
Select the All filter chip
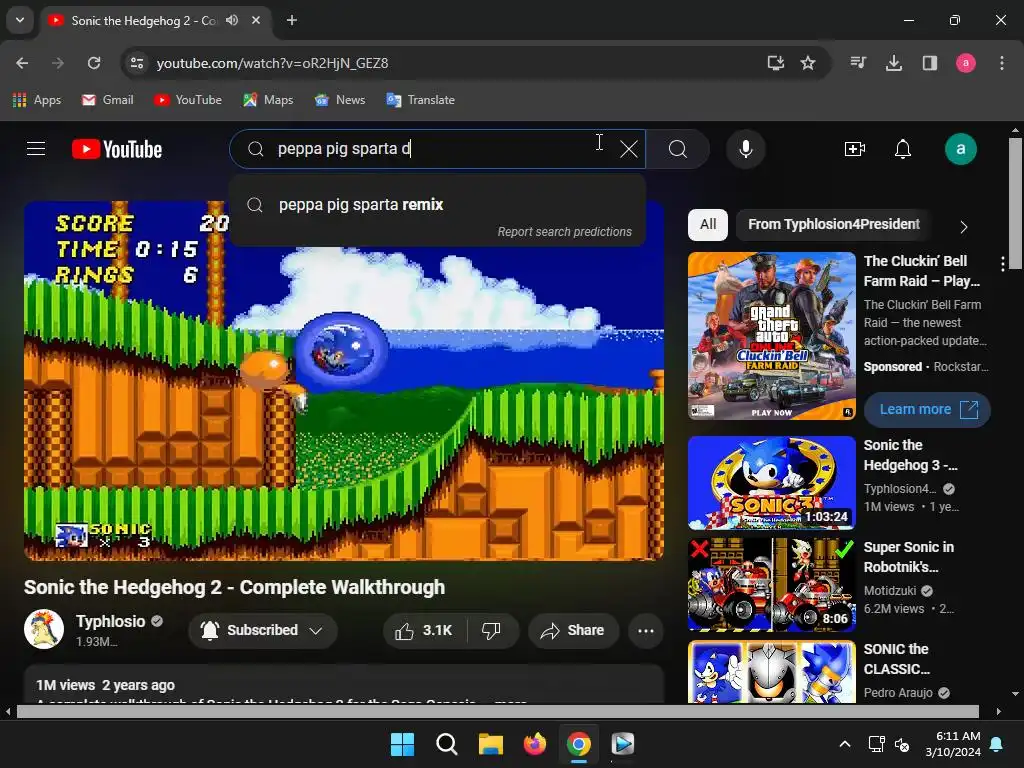[708, 224]
